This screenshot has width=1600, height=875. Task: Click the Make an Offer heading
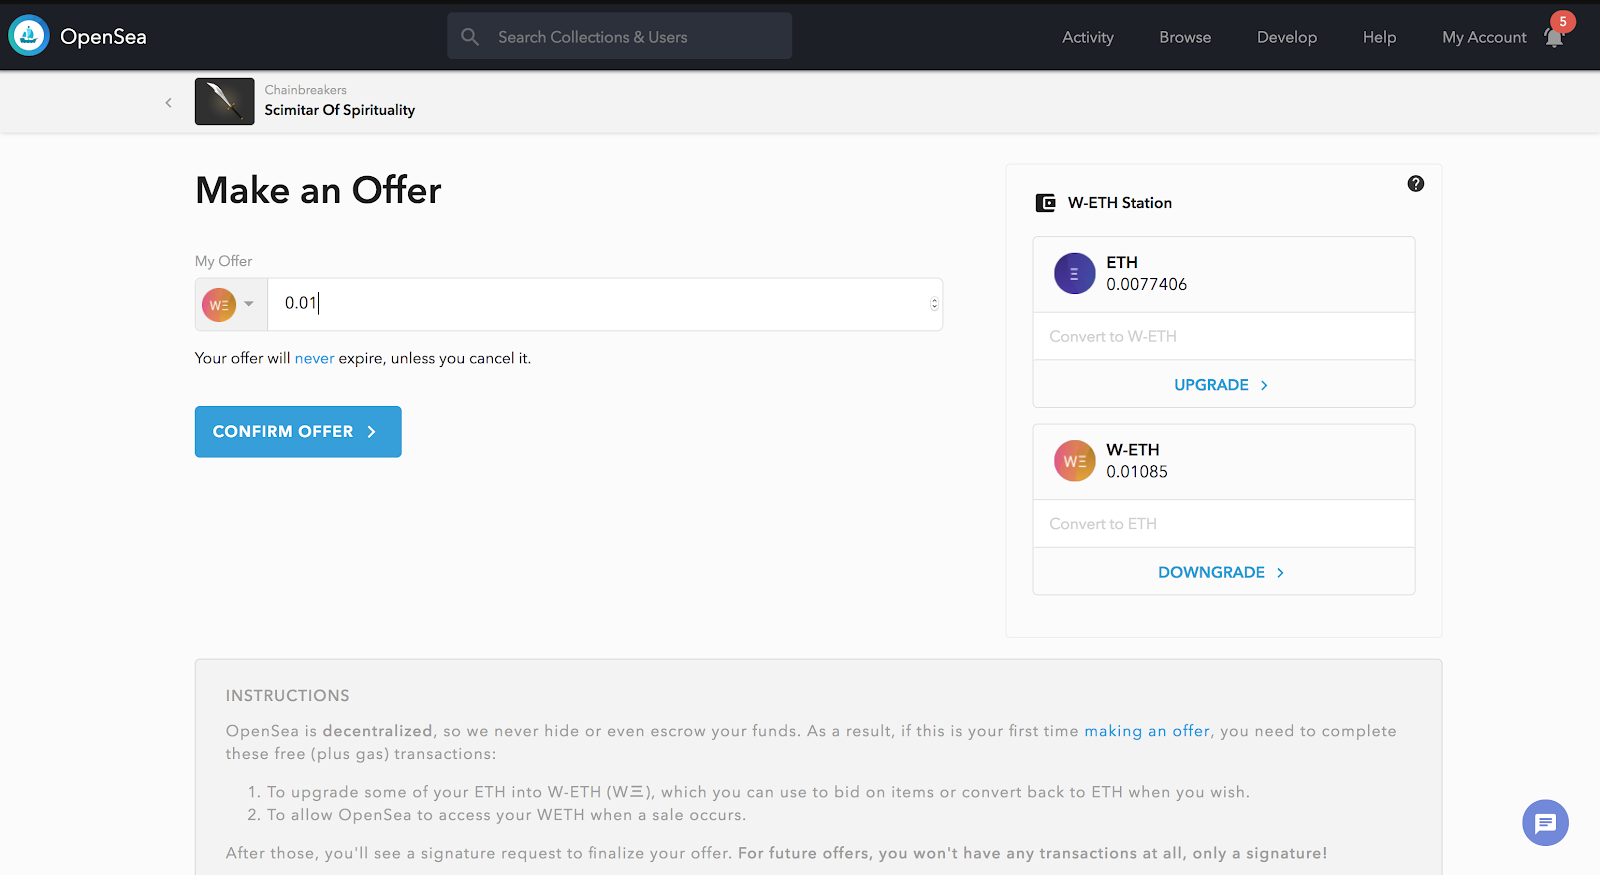click(x=318, y=190)
